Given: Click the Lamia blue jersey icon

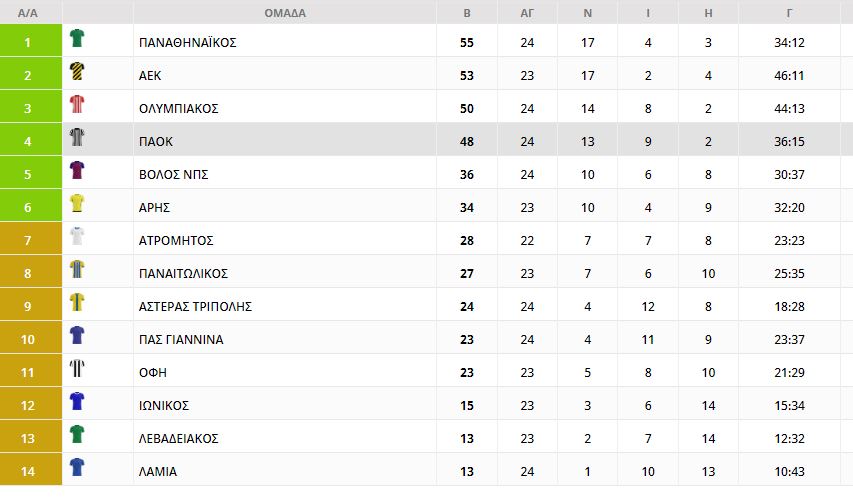Looking at the screenshot, I should tap(77, 468).
